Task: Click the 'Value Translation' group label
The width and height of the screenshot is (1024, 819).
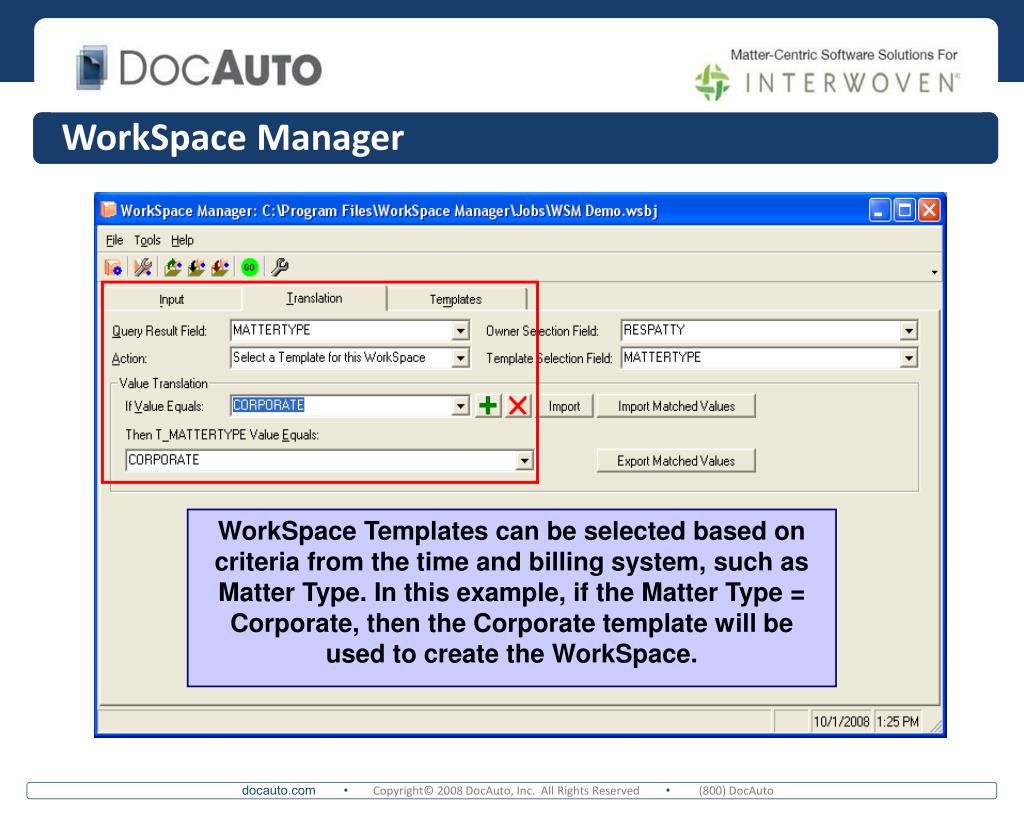Action: coord(163,383)
